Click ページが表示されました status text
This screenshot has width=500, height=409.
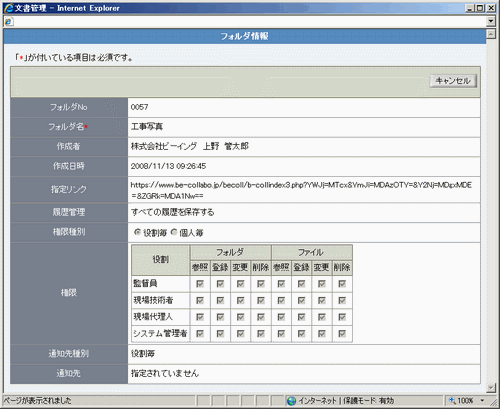point(37,400)
